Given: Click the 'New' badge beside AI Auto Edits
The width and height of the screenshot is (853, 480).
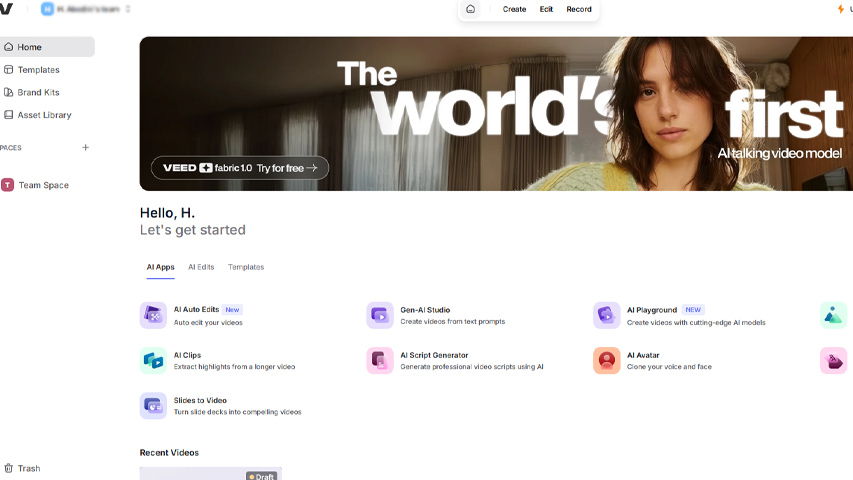Looking at the screenshot, I should (232, 310).
